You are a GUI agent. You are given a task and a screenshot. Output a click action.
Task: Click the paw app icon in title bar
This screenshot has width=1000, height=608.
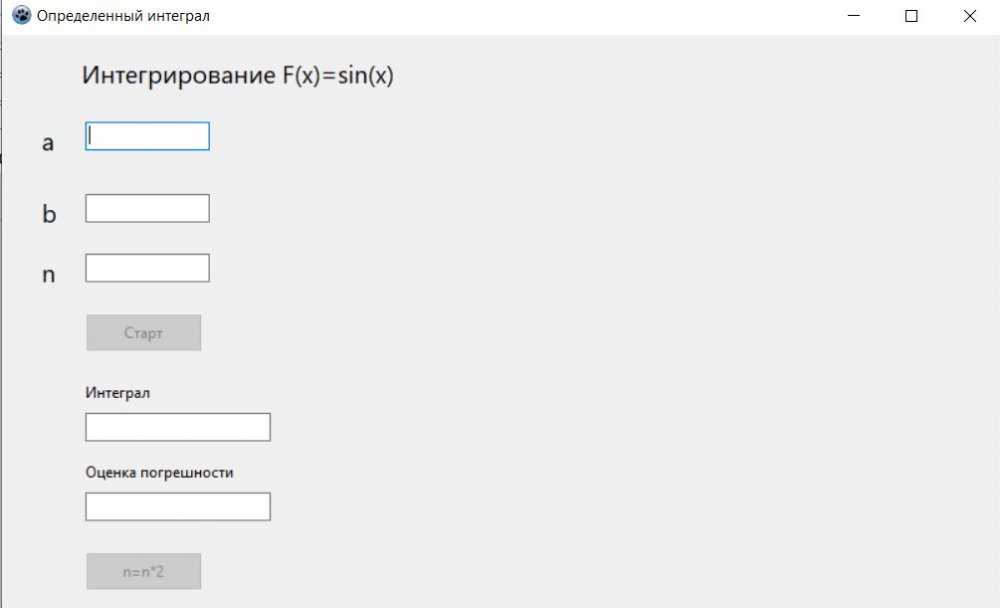click(x=21, y=16)
